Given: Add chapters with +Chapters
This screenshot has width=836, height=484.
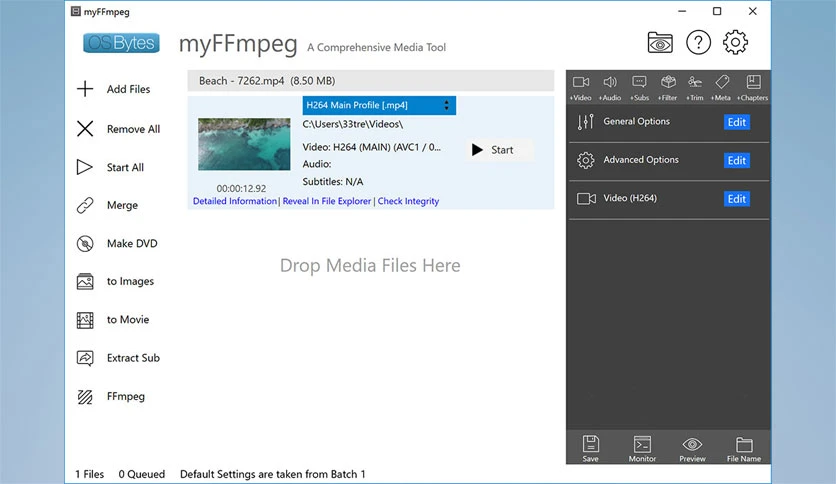Looking at the screenshot, I should [753, 87].
